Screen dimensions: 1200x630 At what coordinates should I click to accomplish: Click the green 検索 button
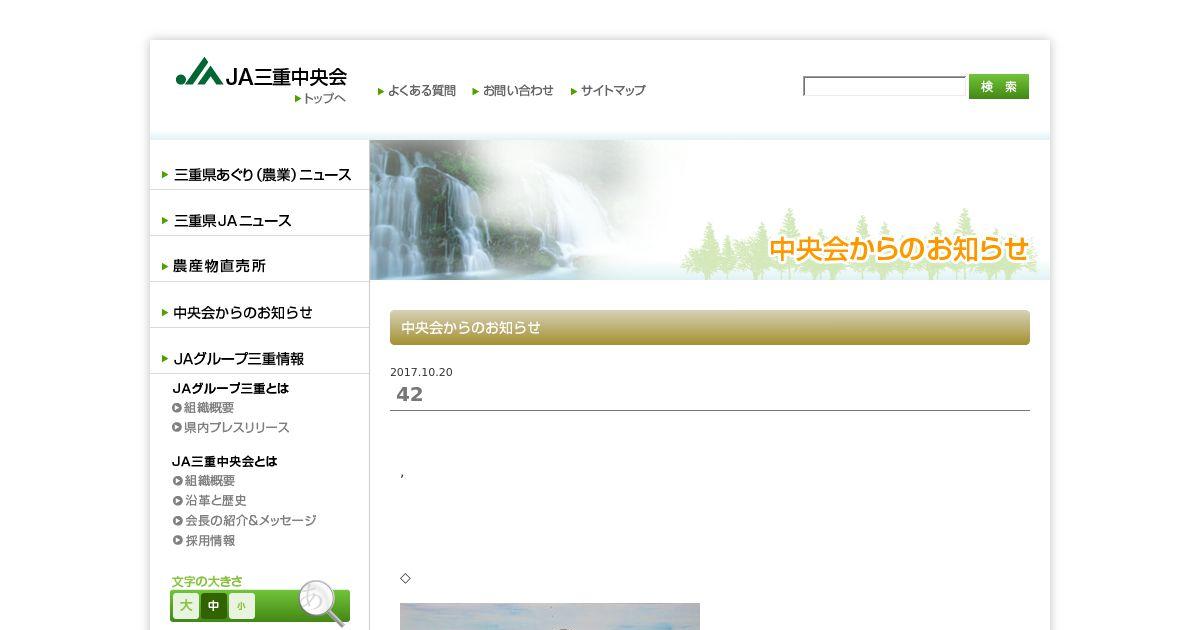999,86
